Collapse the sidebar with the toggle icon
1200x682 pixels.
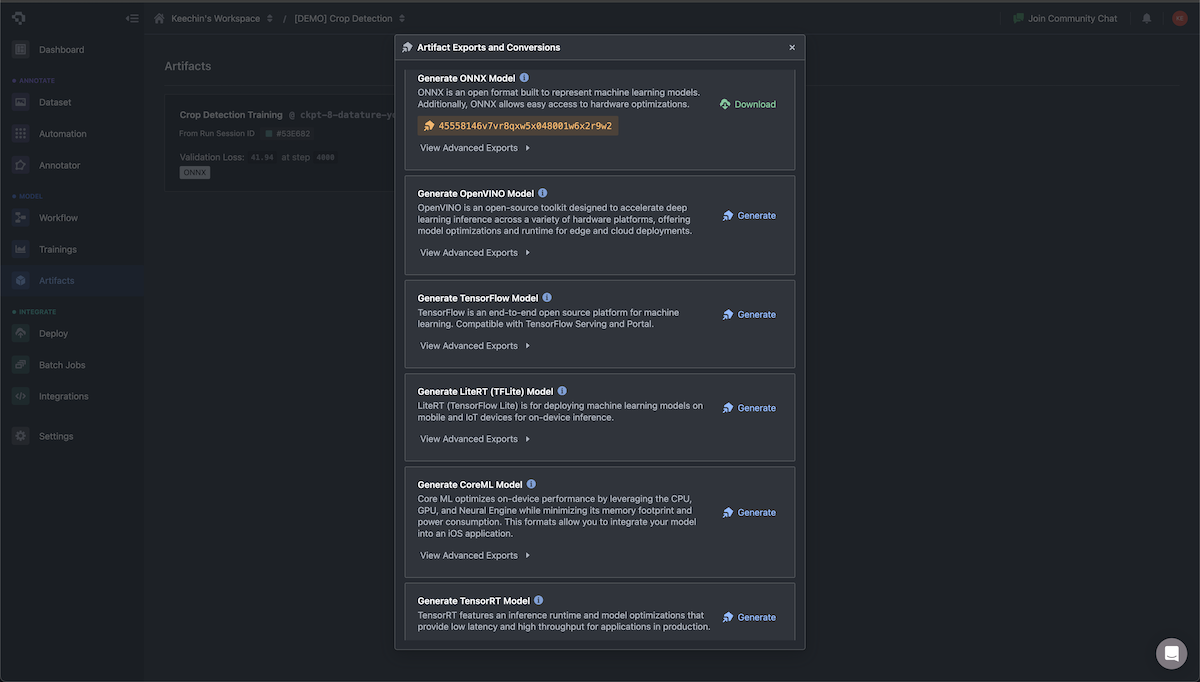coord(132,18)
